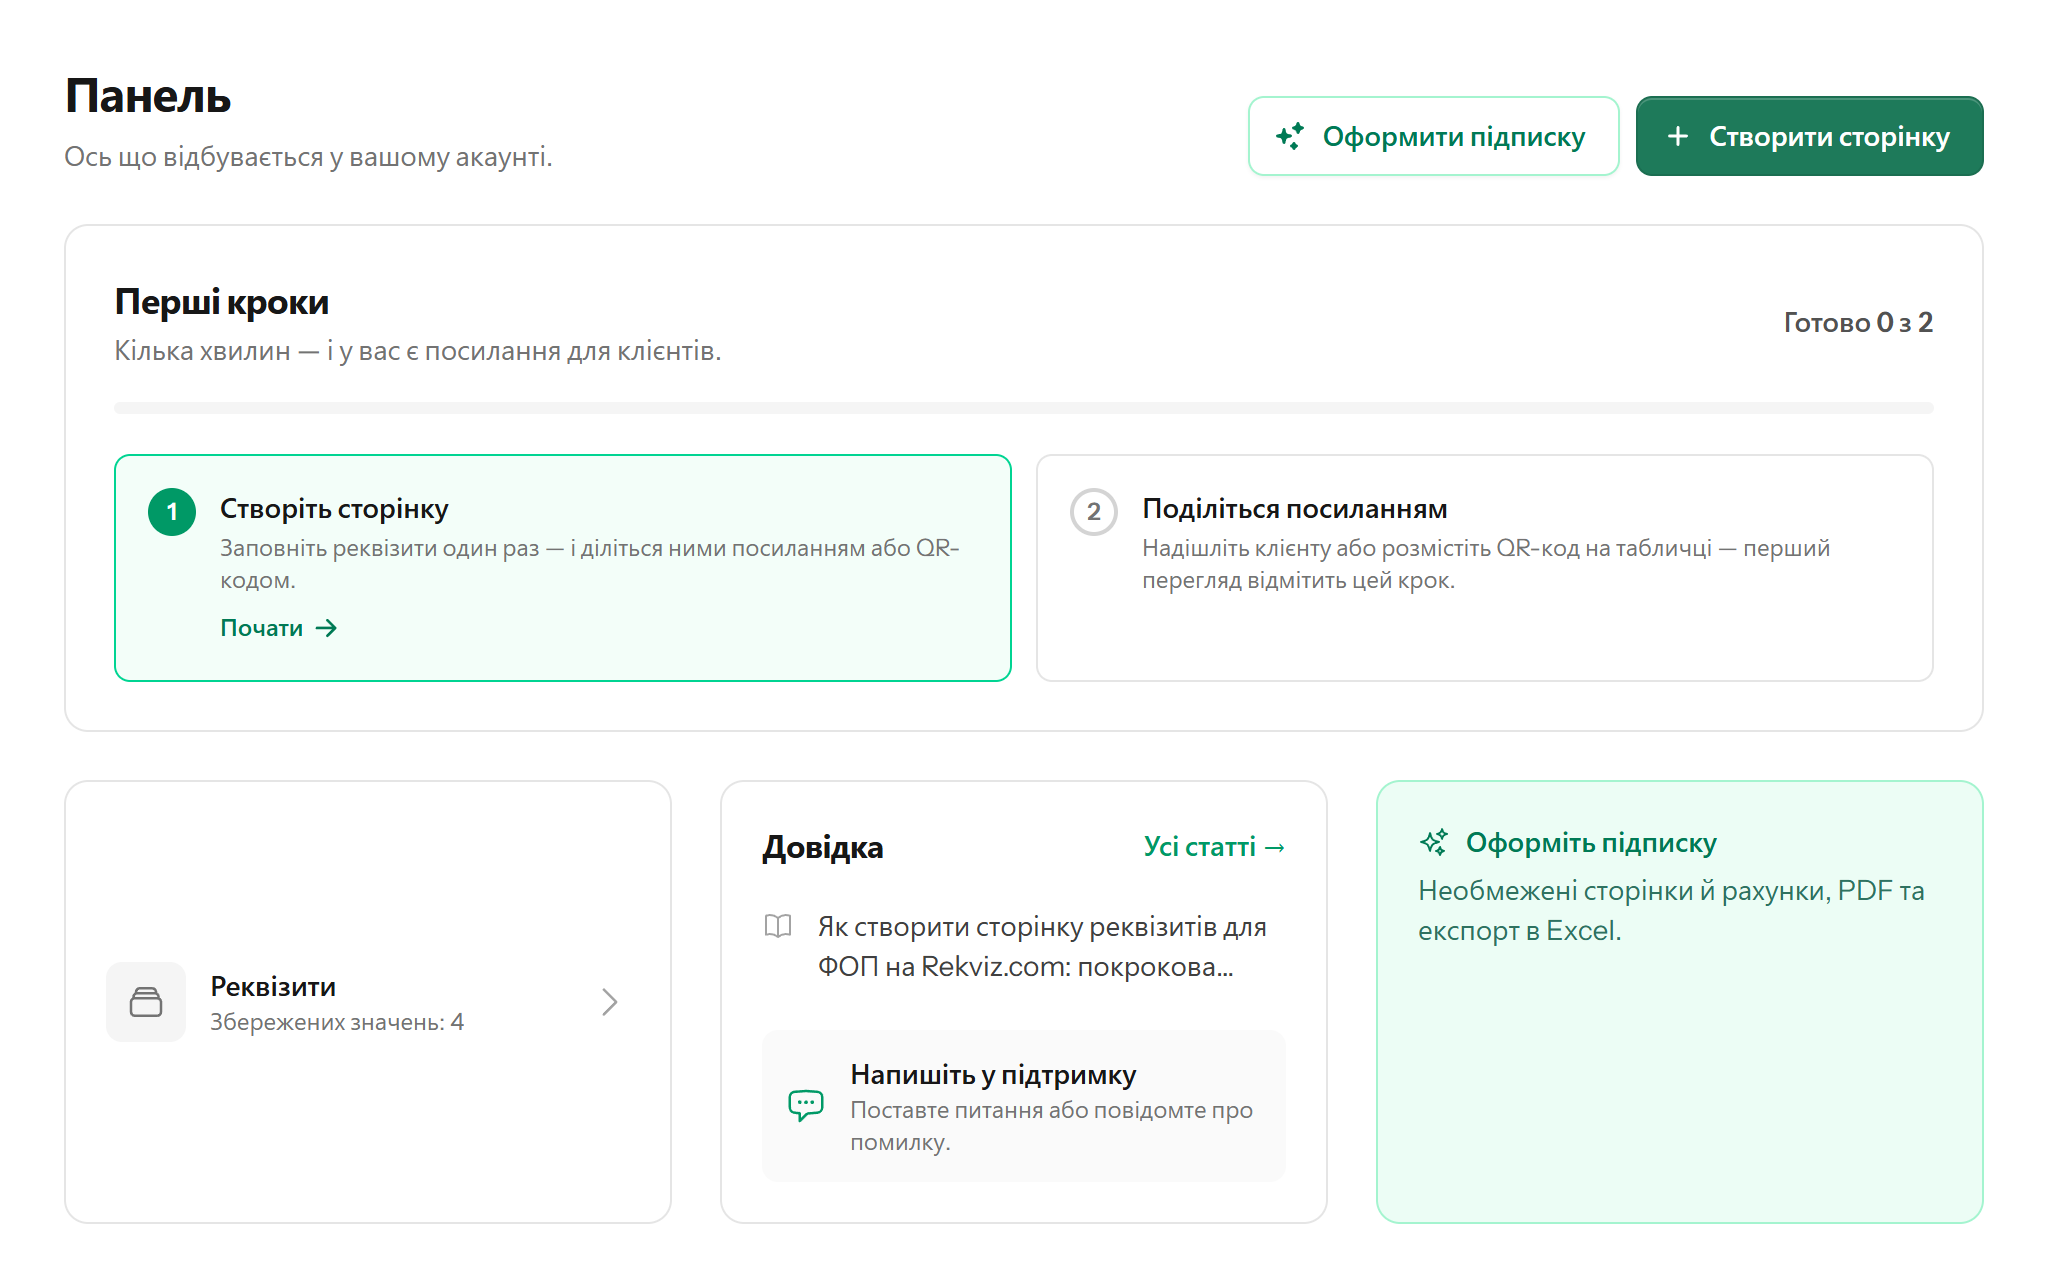Click the Довідка heading
Image resolution: width=2048 pixels, height=1280 pixels.
[823, 848]
